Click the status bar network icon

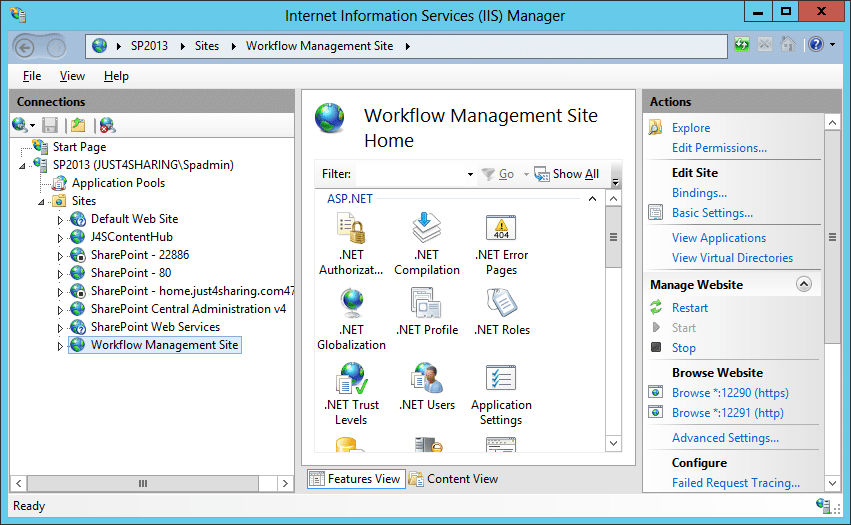pyautogui.click(x=823, y=505)
